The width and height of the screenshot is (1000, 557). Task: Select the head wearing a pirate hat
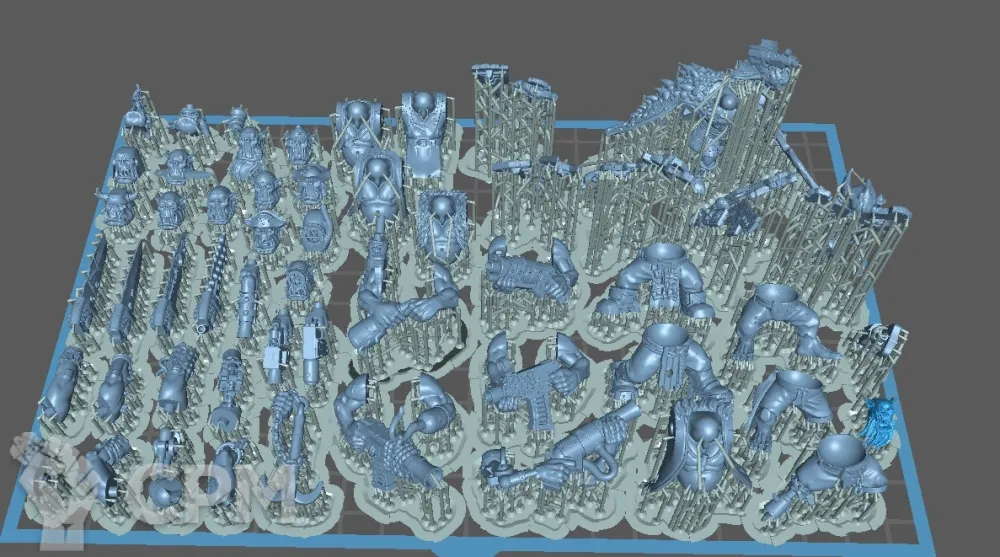[267, 232]
